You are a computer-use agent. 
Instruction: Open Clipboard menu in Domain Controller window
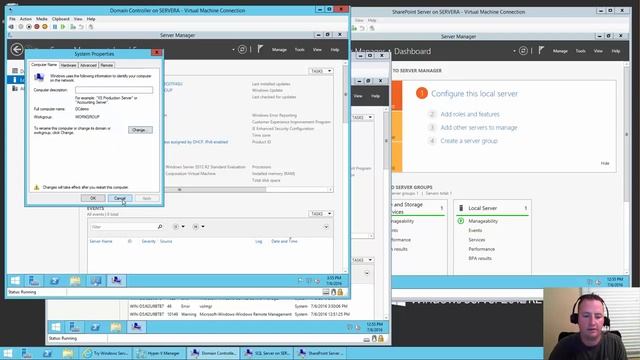(x=60, y=19)
